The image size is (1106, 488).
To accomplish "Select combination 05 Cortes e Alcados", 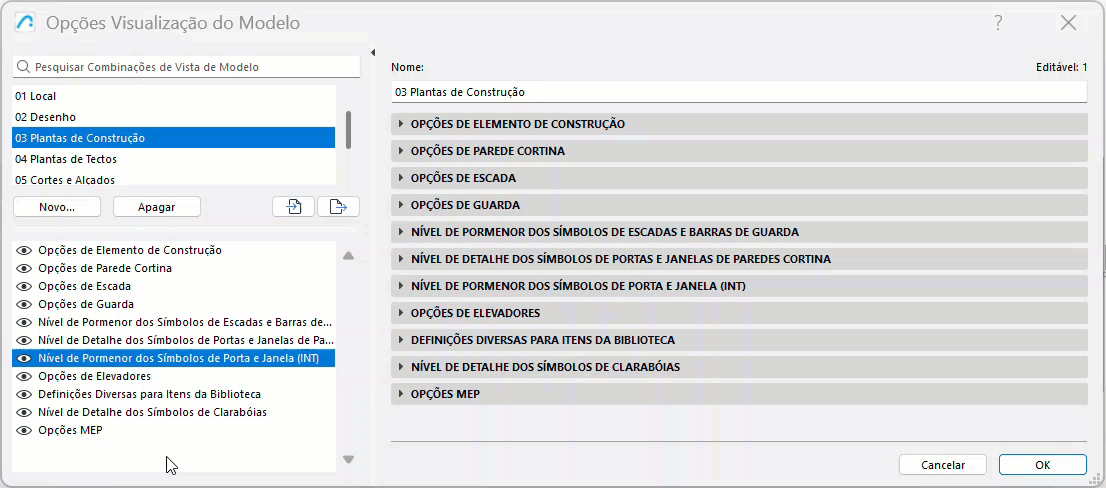I will click(174, 179).
